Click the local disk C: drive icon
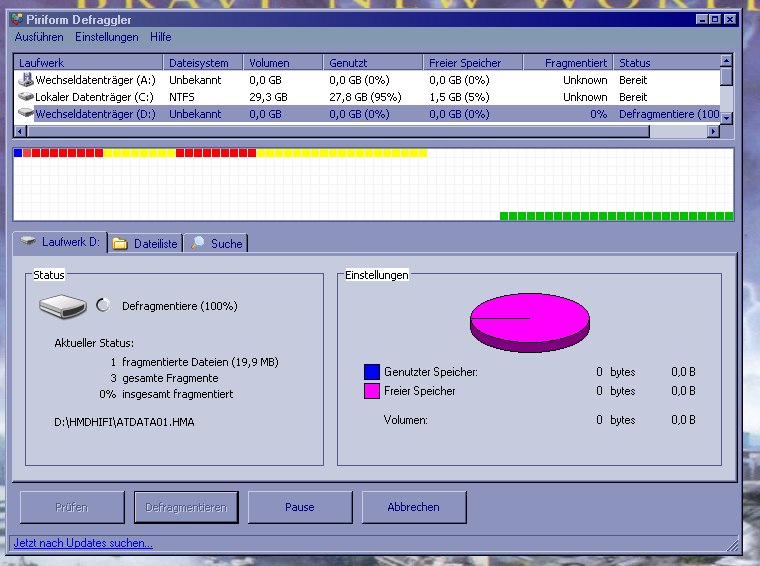Screen dimensions: 760x566 pos(26,97)
